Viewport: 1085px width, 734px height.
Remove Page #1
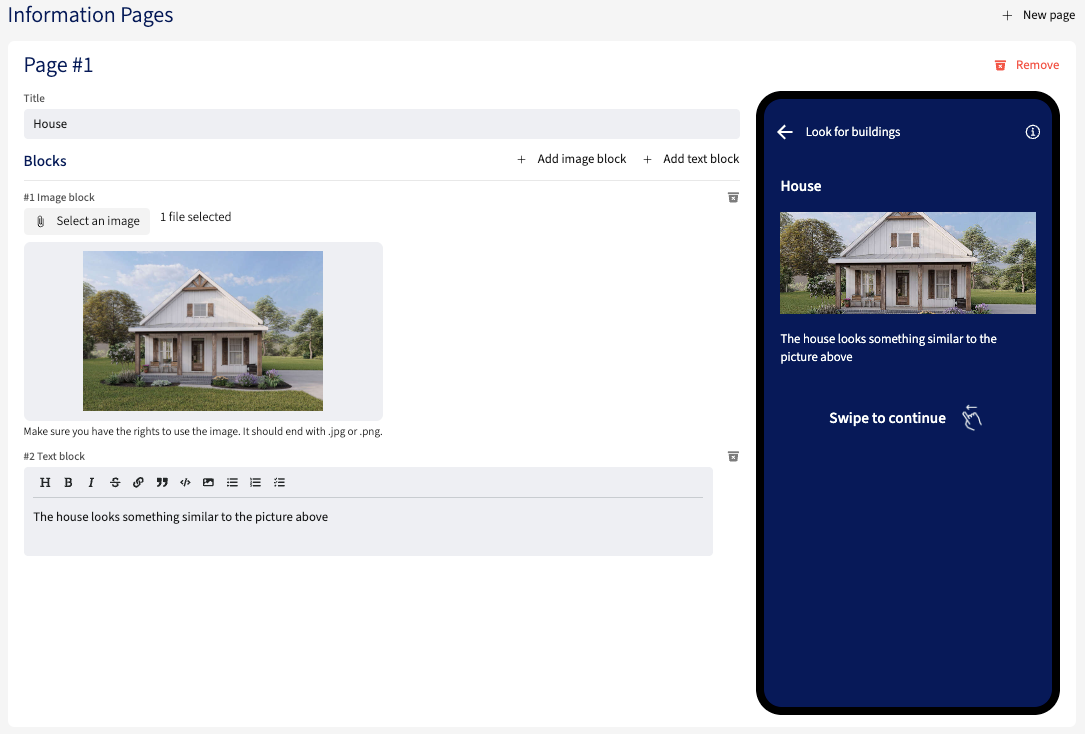pyautogui.click(x=1027, y=65)
